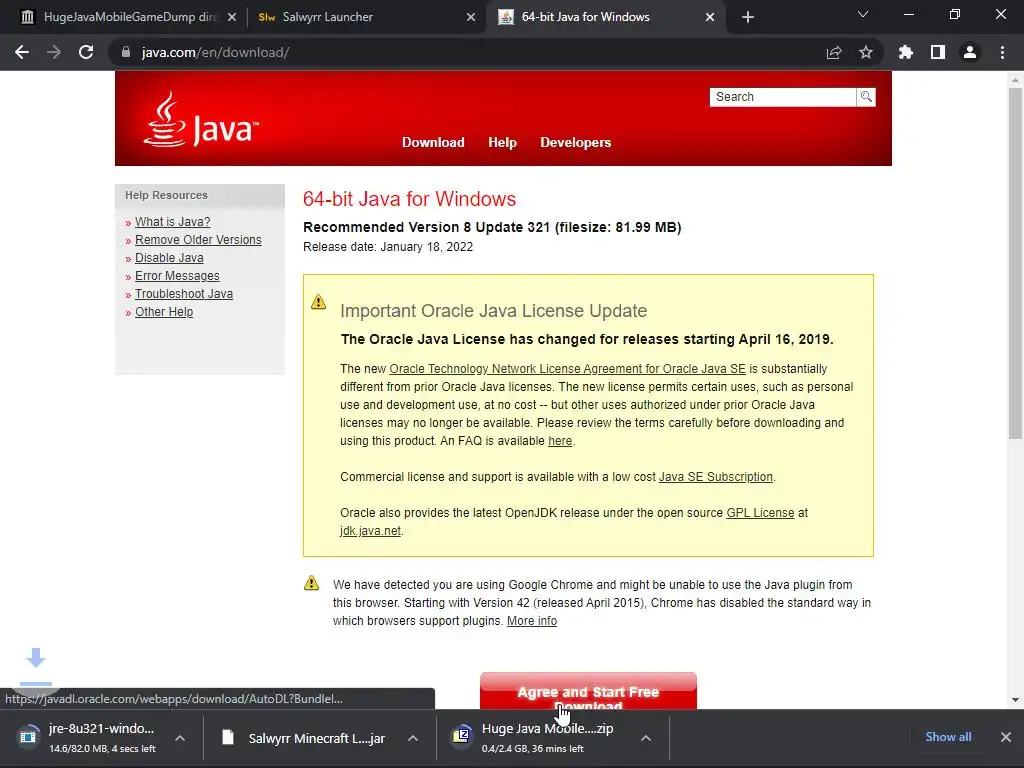Open the Chrome profile avatar menu
This screenshot has height=768, width=1024.
[x=970, y=52]
